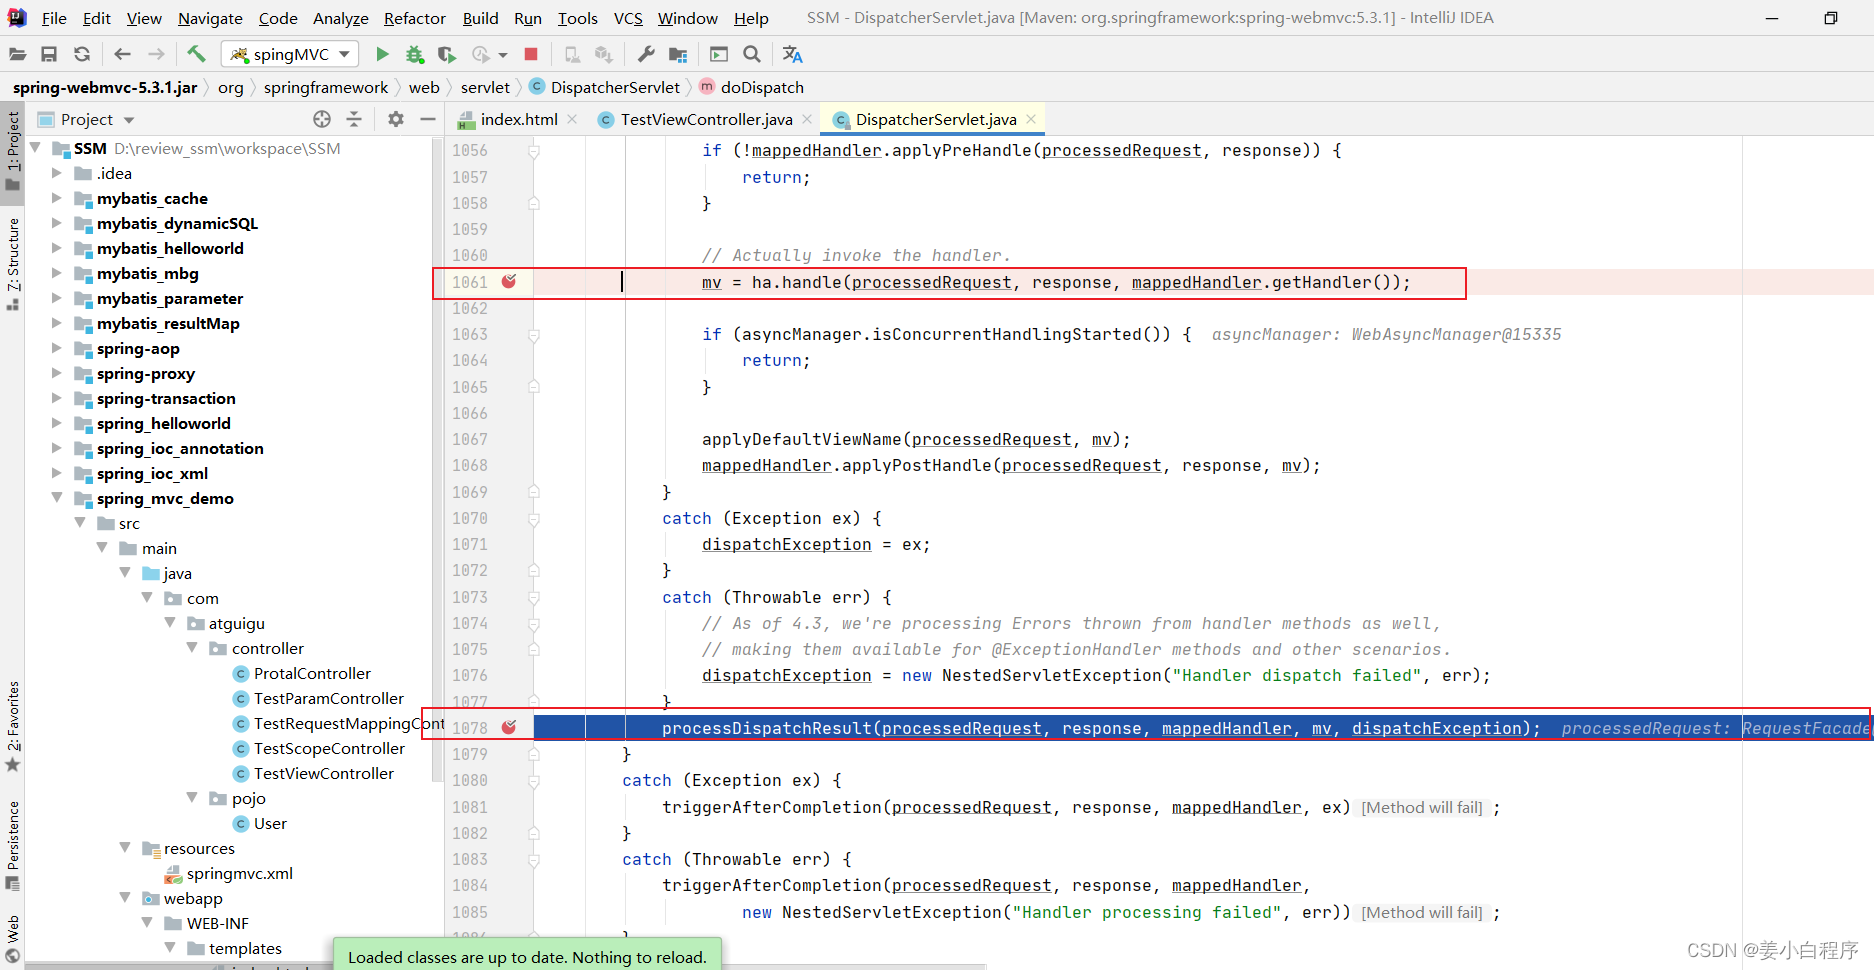
Task: Click the Translate toolbar icon
Action: pos(793,54)
